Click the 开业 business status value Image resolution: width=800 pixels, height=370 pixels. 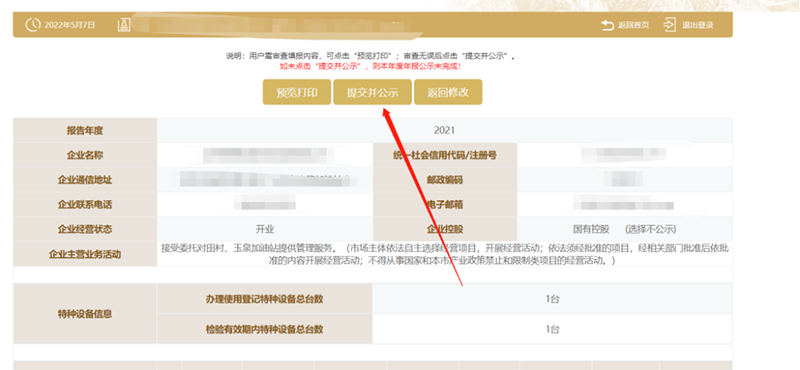click(265, 229)
